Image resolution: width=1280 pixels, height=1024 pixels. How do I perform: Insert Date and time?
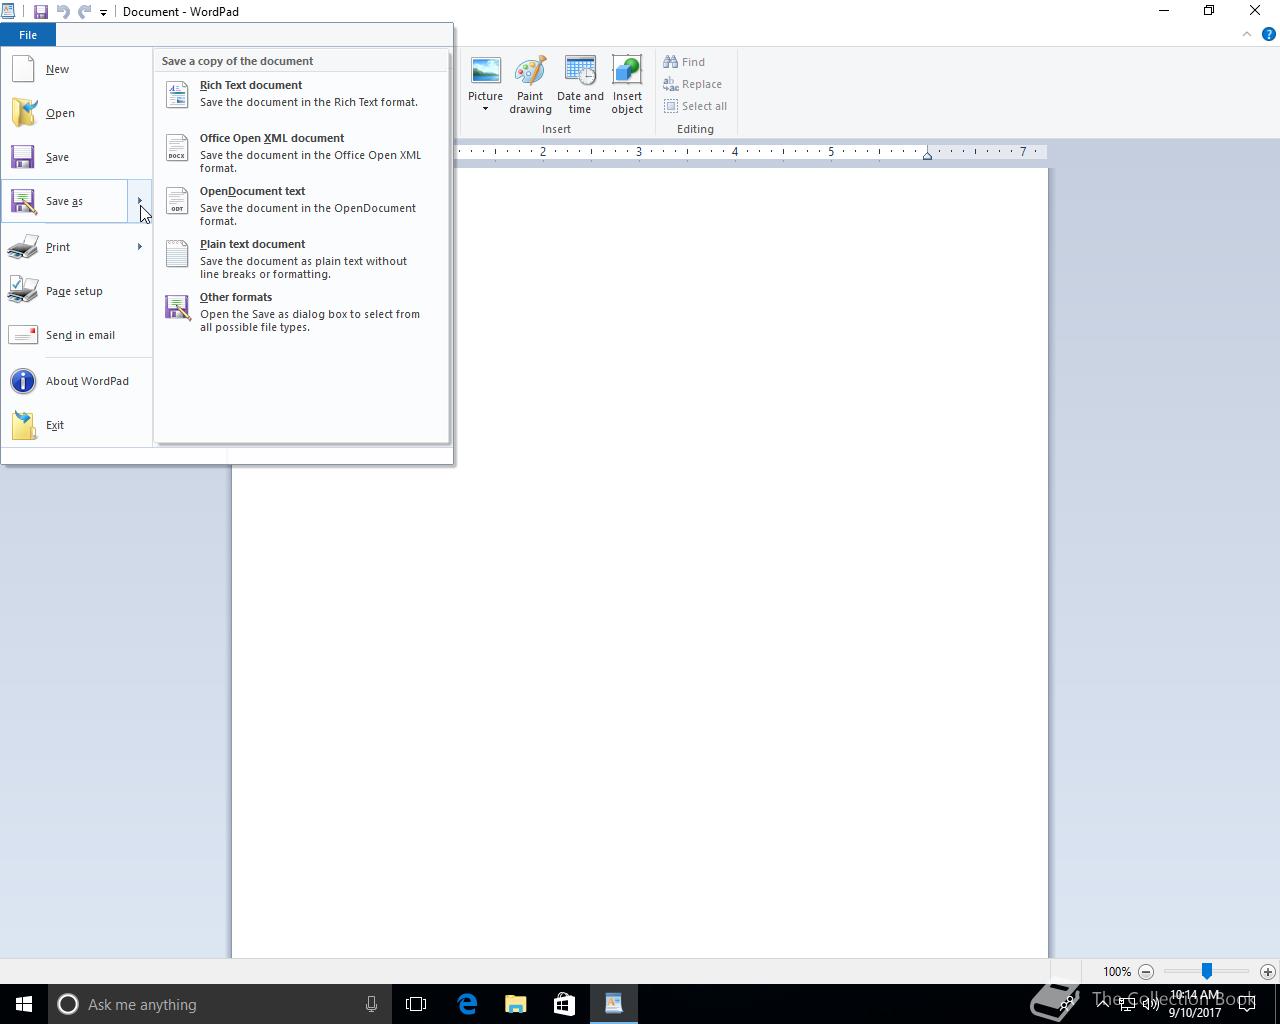(x=580, y=85)
